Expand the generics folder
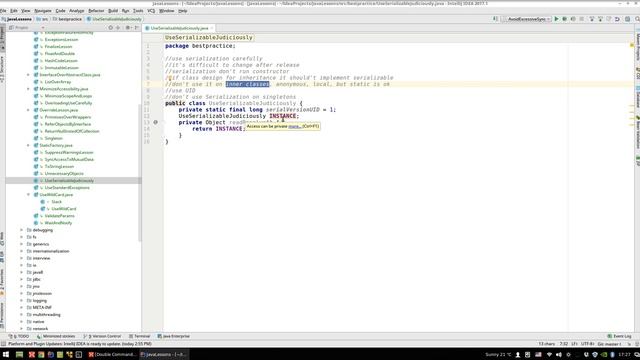This screenshot has height=360, width=640. [x=22, y=244]
